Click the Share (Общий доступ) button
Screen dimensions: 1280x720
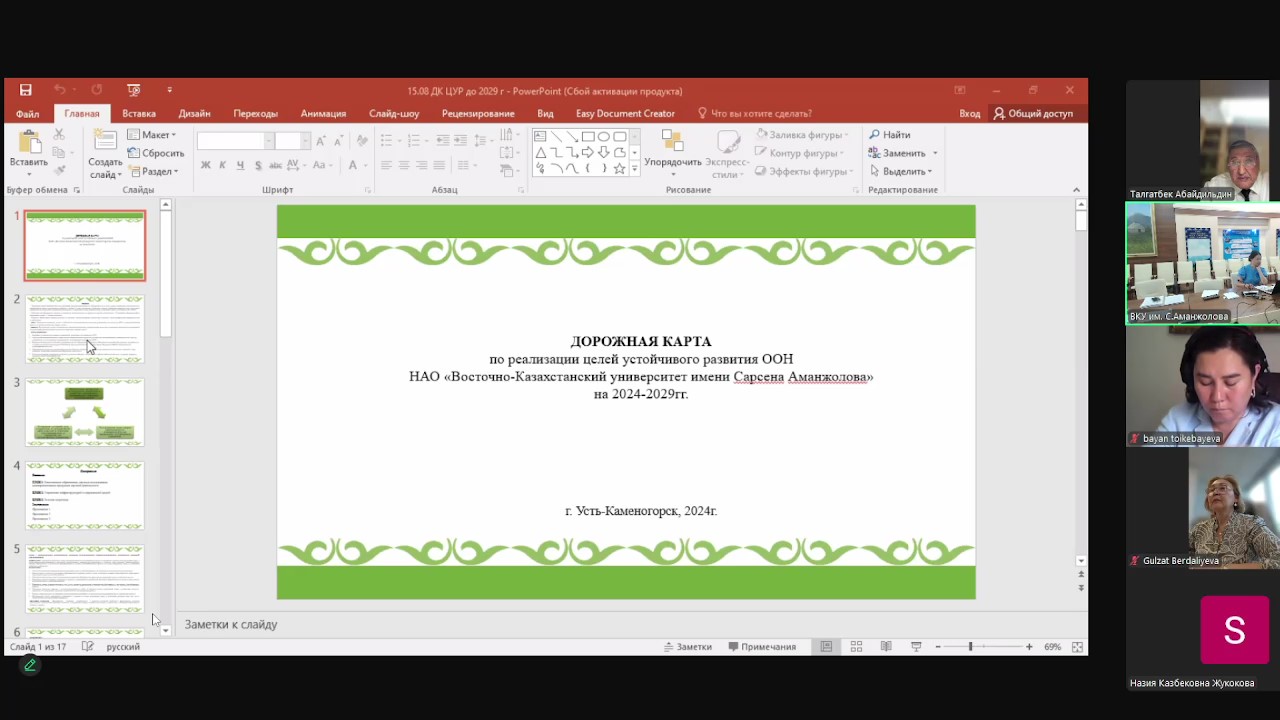[1033, 113]
